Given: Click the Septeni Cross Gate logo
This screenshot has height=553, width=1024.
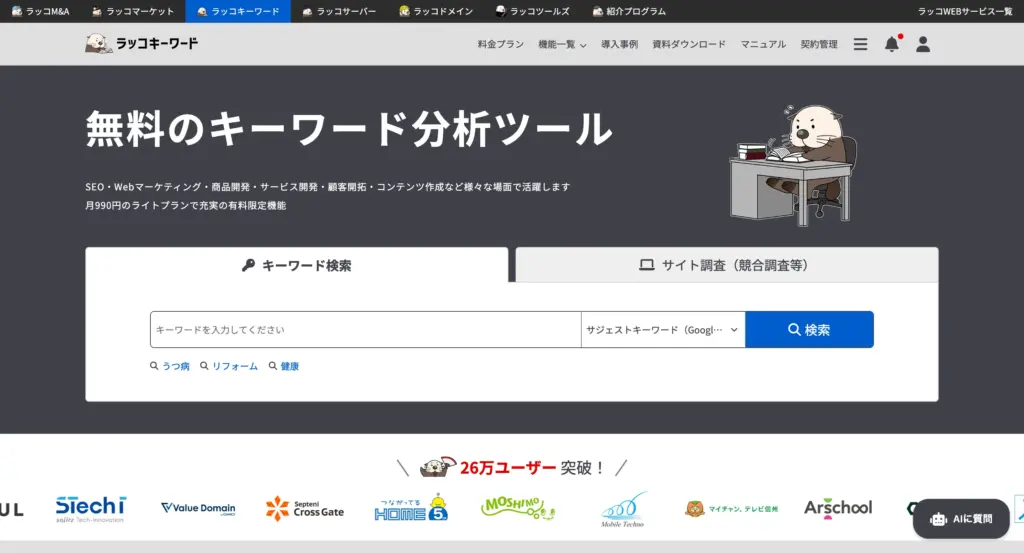Looking at the screenshot, I should point(304,508).
